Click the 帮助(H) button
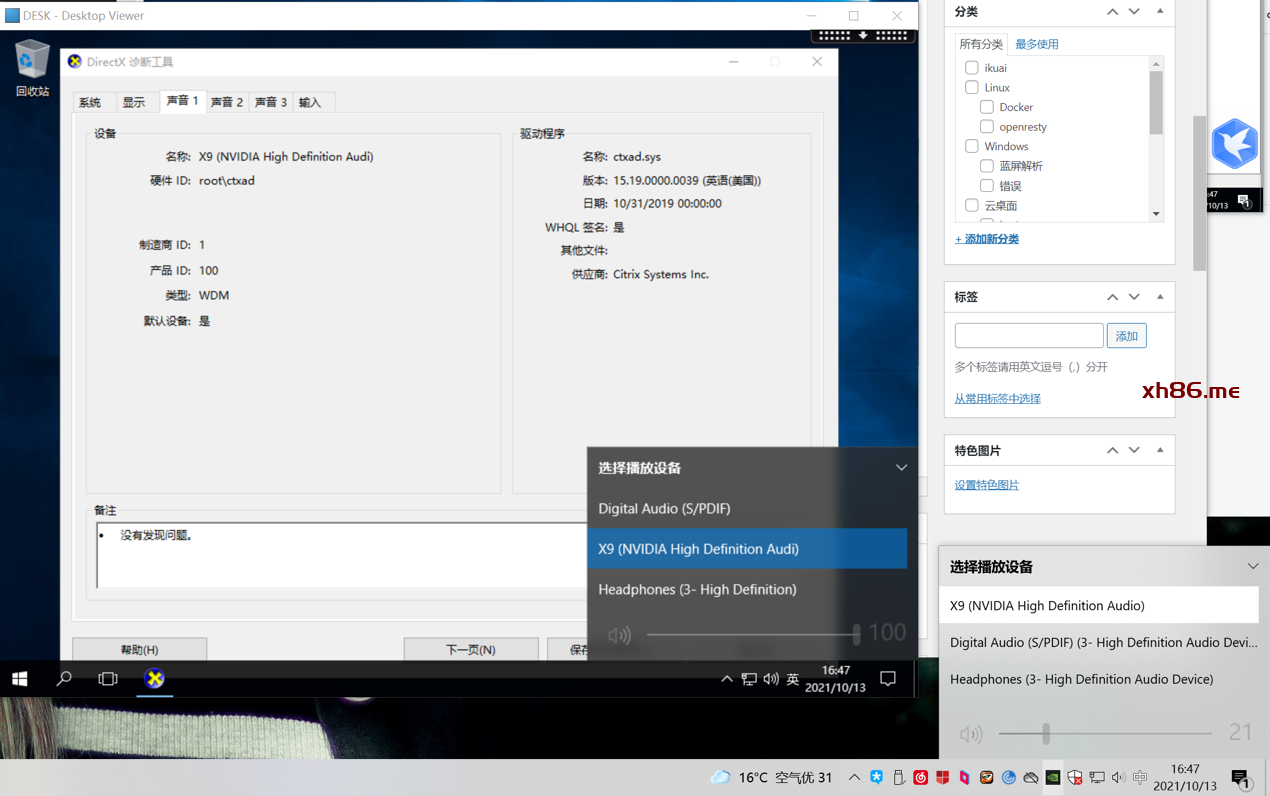Viewport: 1270px width, 796px height. click(x=139, y=649)
